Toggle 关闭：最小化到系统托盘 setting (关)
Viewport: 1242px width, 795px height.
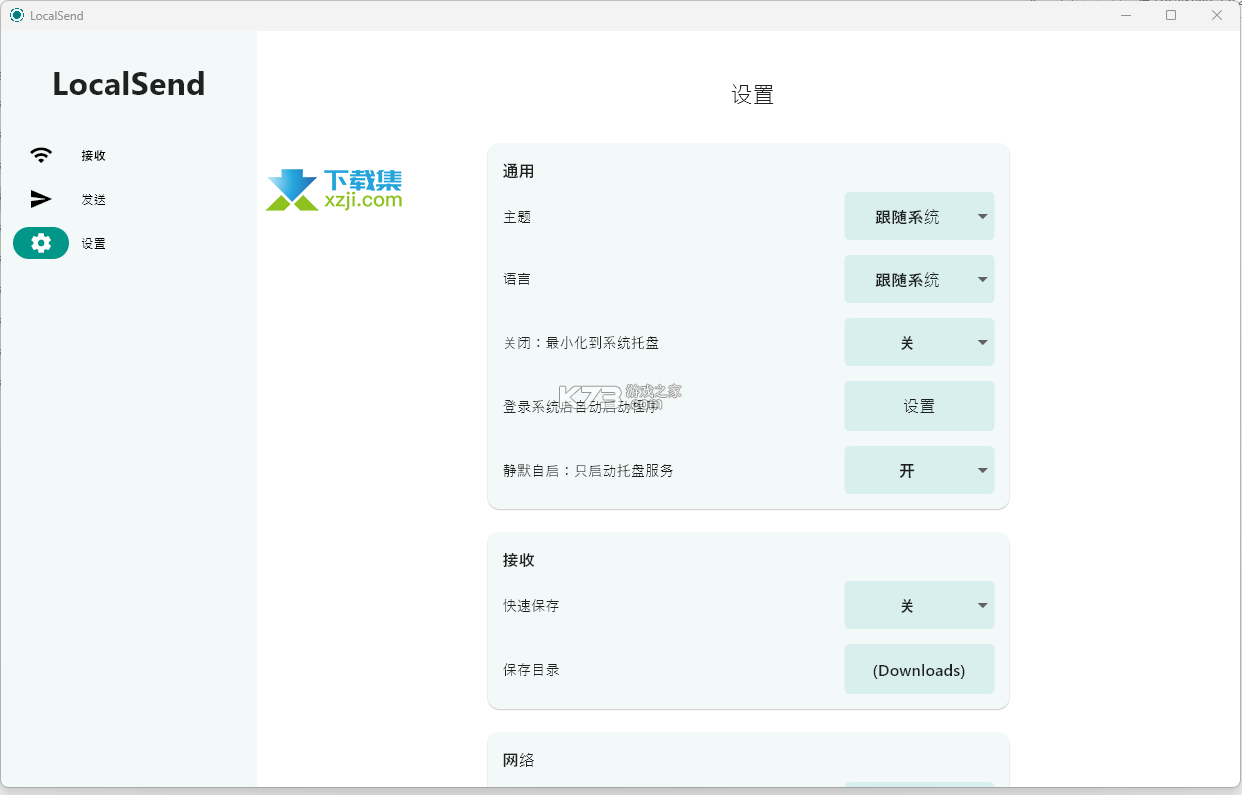coord(919,342)
